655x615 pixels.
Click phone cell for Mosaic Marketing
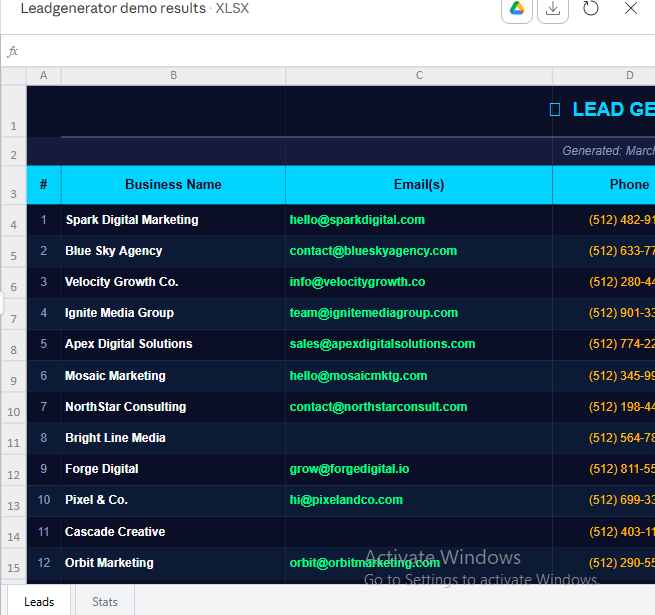(x=604, y=376)
